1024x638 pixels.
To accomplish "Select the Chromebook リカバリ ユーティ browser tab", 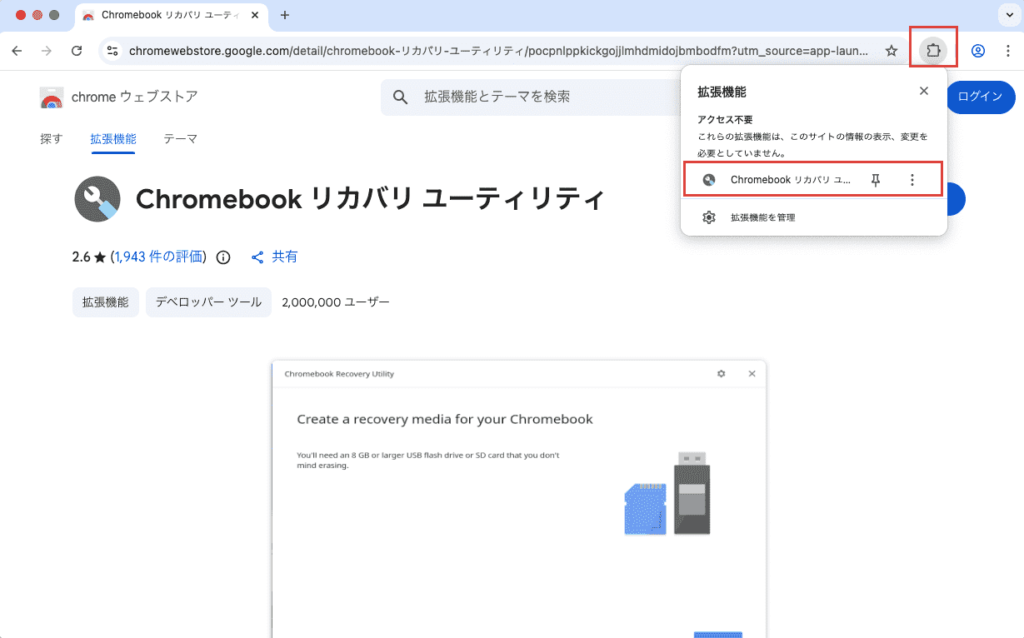I will point(171,16).
